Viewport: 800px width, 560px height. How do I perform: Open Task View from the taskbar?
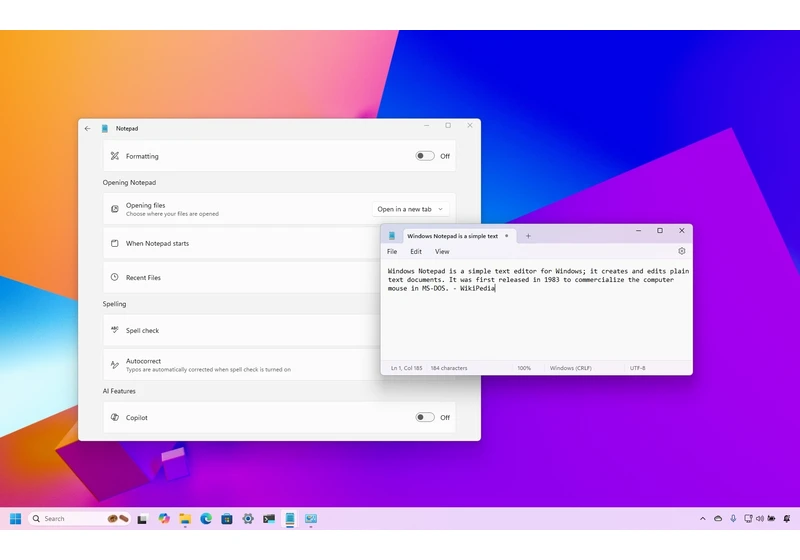click(x=142, y=519)
